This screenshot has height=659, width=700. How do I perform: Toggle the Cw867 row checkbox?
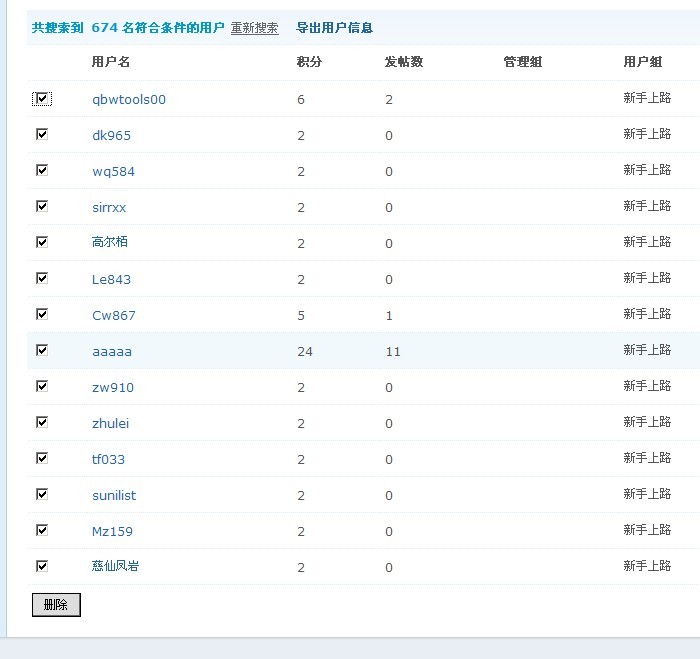click(x=42, y=315)
